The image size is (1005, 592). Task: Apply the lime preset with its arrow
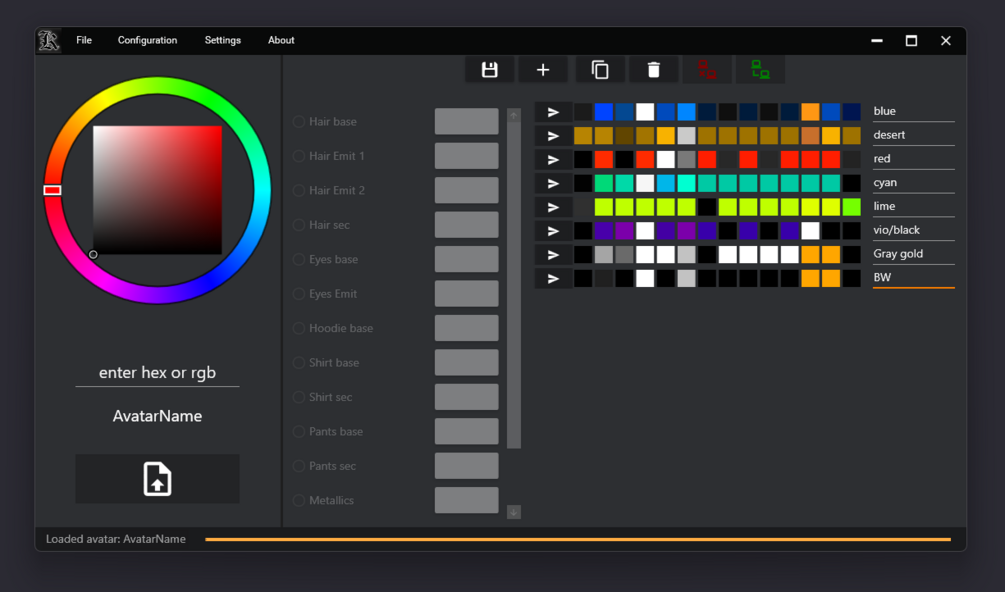553,207
